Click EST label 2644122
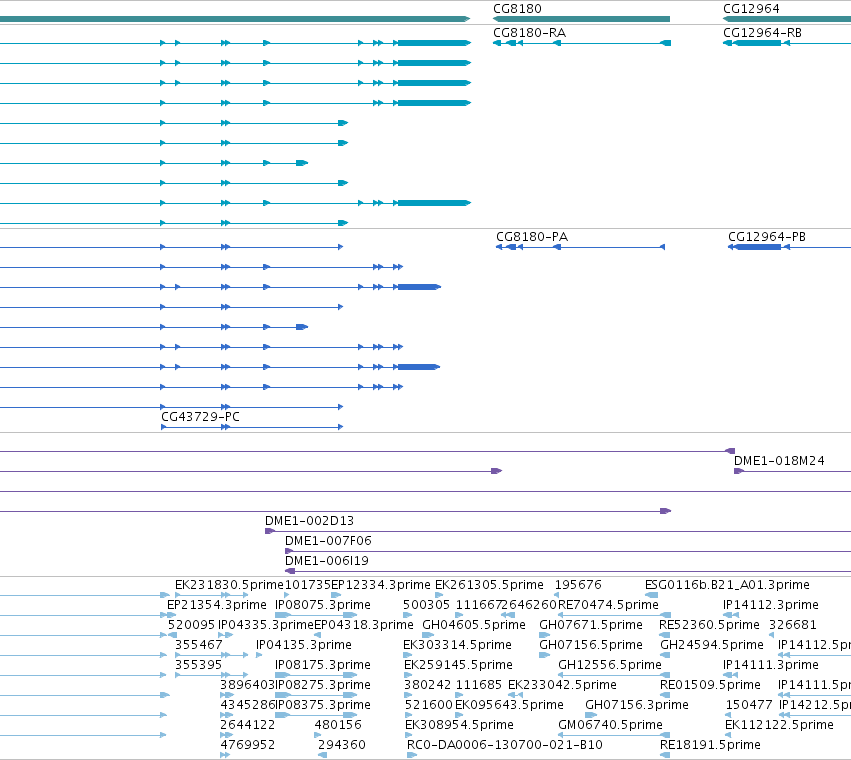 tap(247, 725)
